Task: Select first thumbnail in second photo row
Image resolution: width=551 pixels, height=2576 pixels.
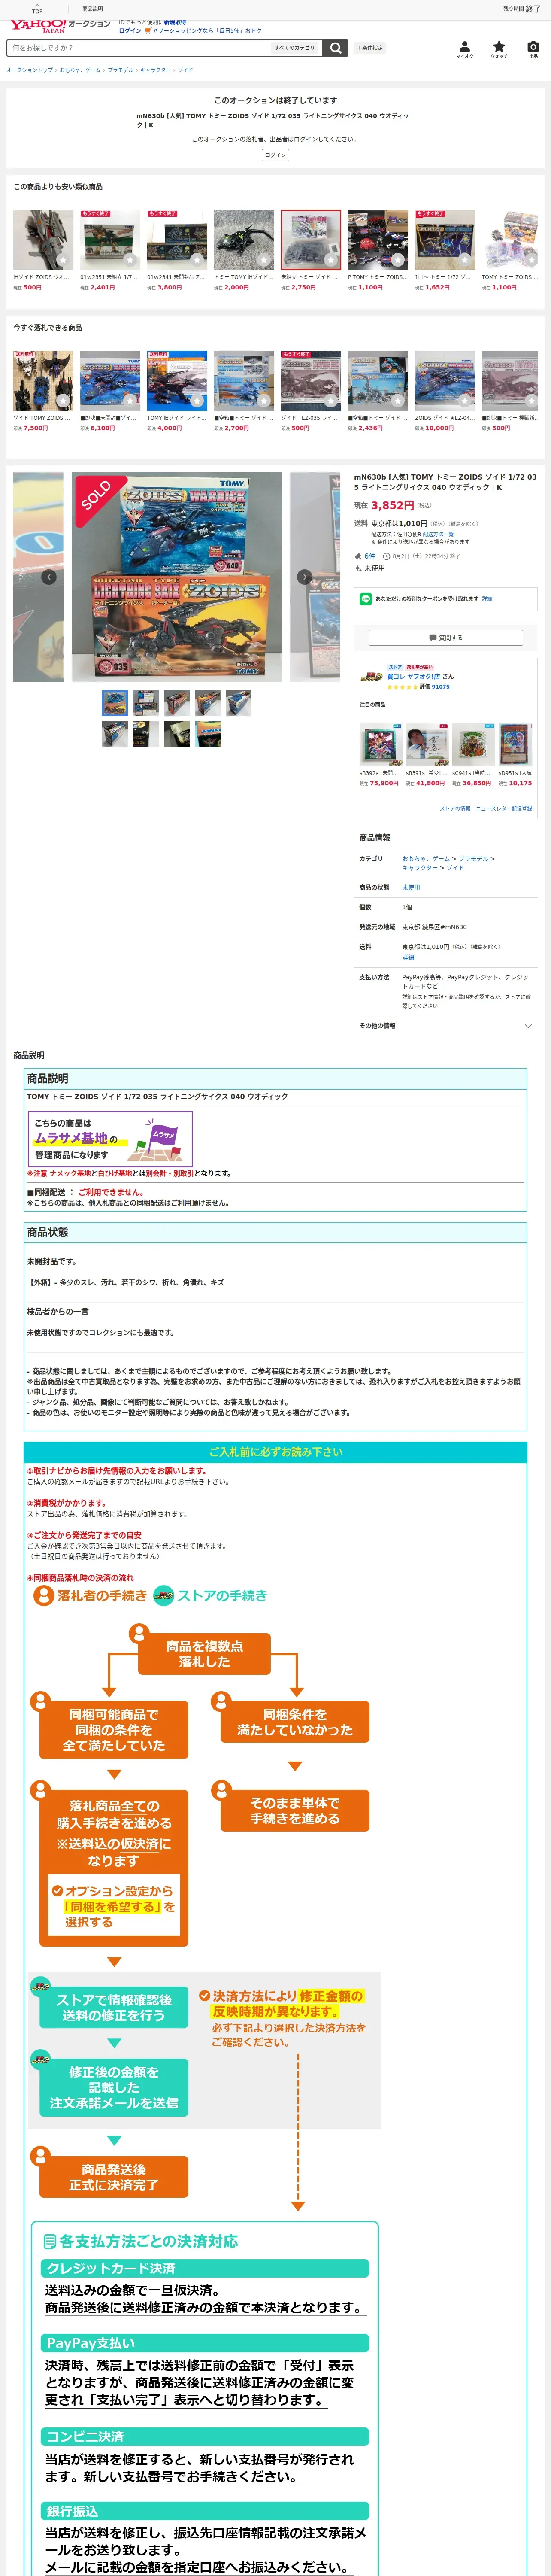Action: pyautogui.click(x=115, y=734)
